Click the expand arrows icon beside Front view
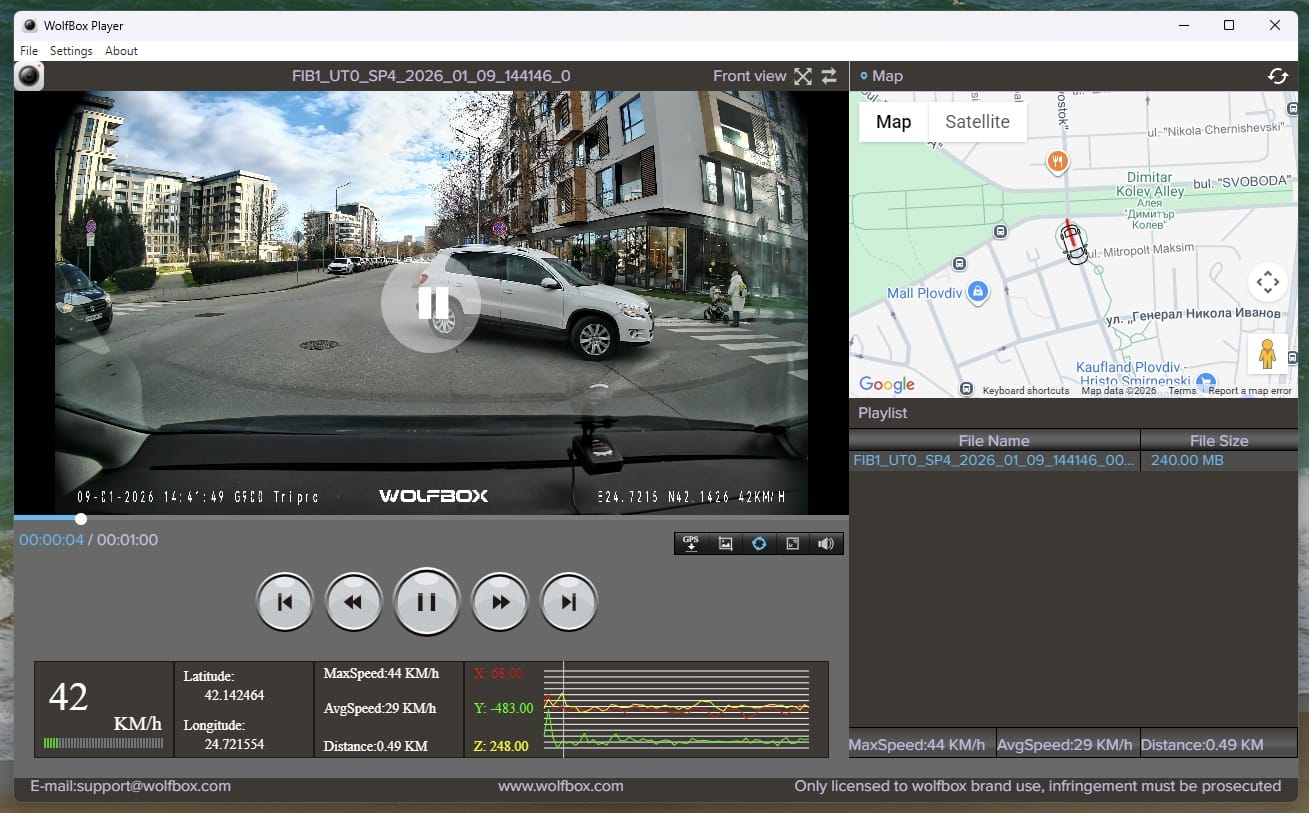Image resolution: width=1309 pixels, height=813 pixels. [x=803, y=76]
